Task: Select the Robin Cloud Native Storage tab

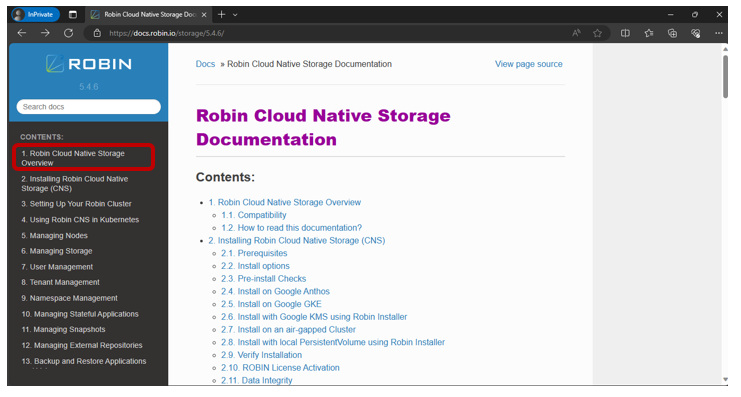Action: (x=145, y=15)
